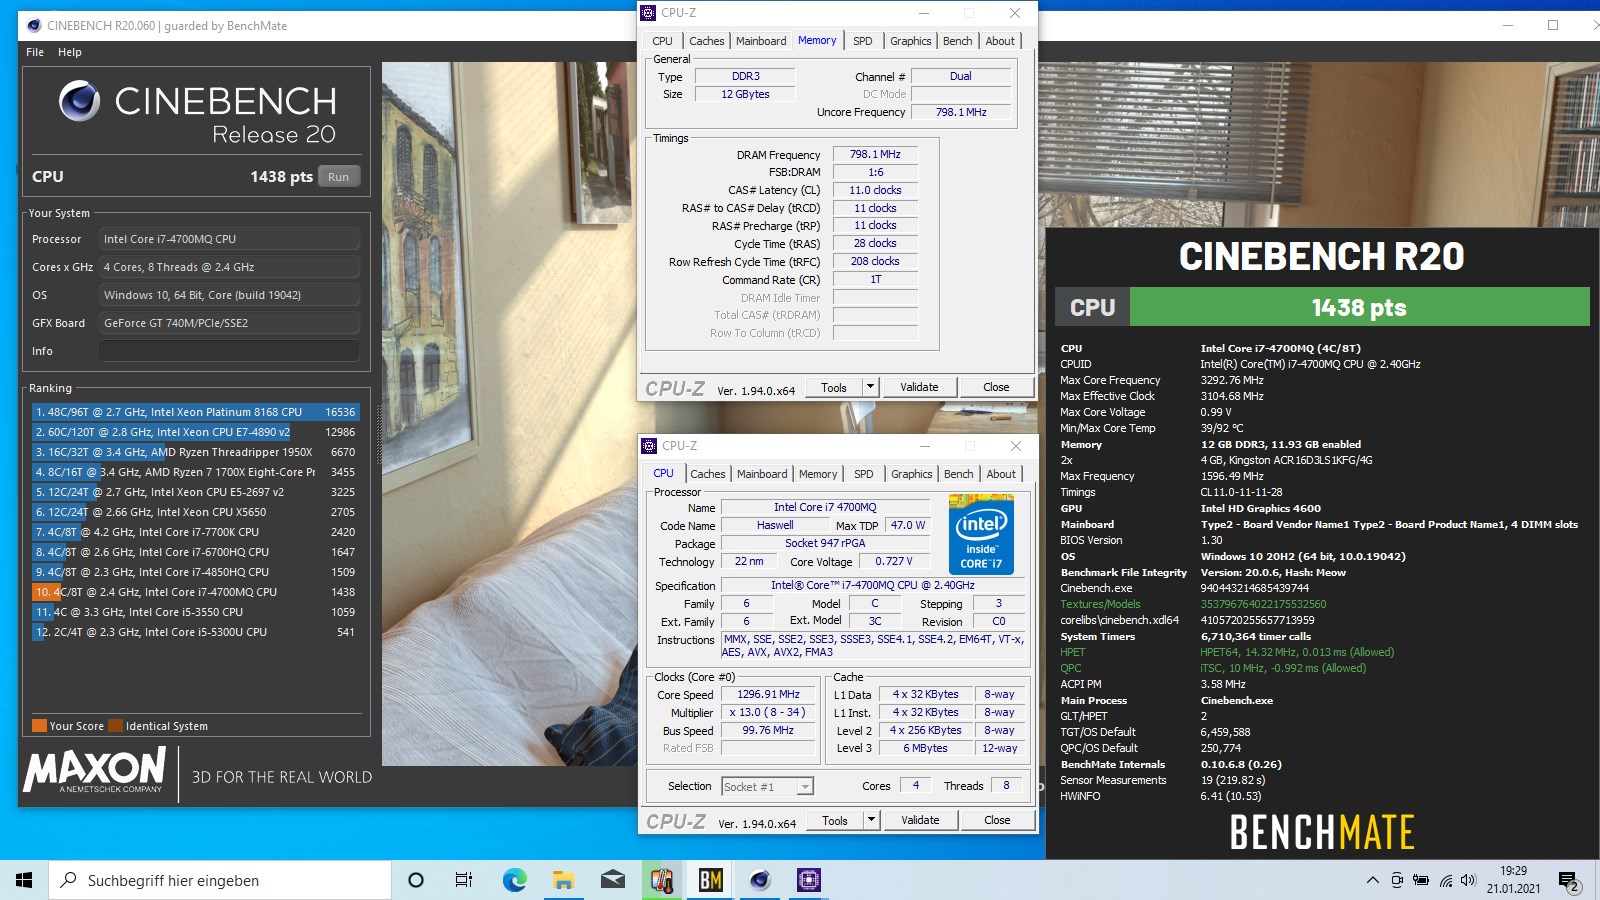1600x900 pixels.
Task: Click the Cinebench sphere logo
Action: (79, 101)
